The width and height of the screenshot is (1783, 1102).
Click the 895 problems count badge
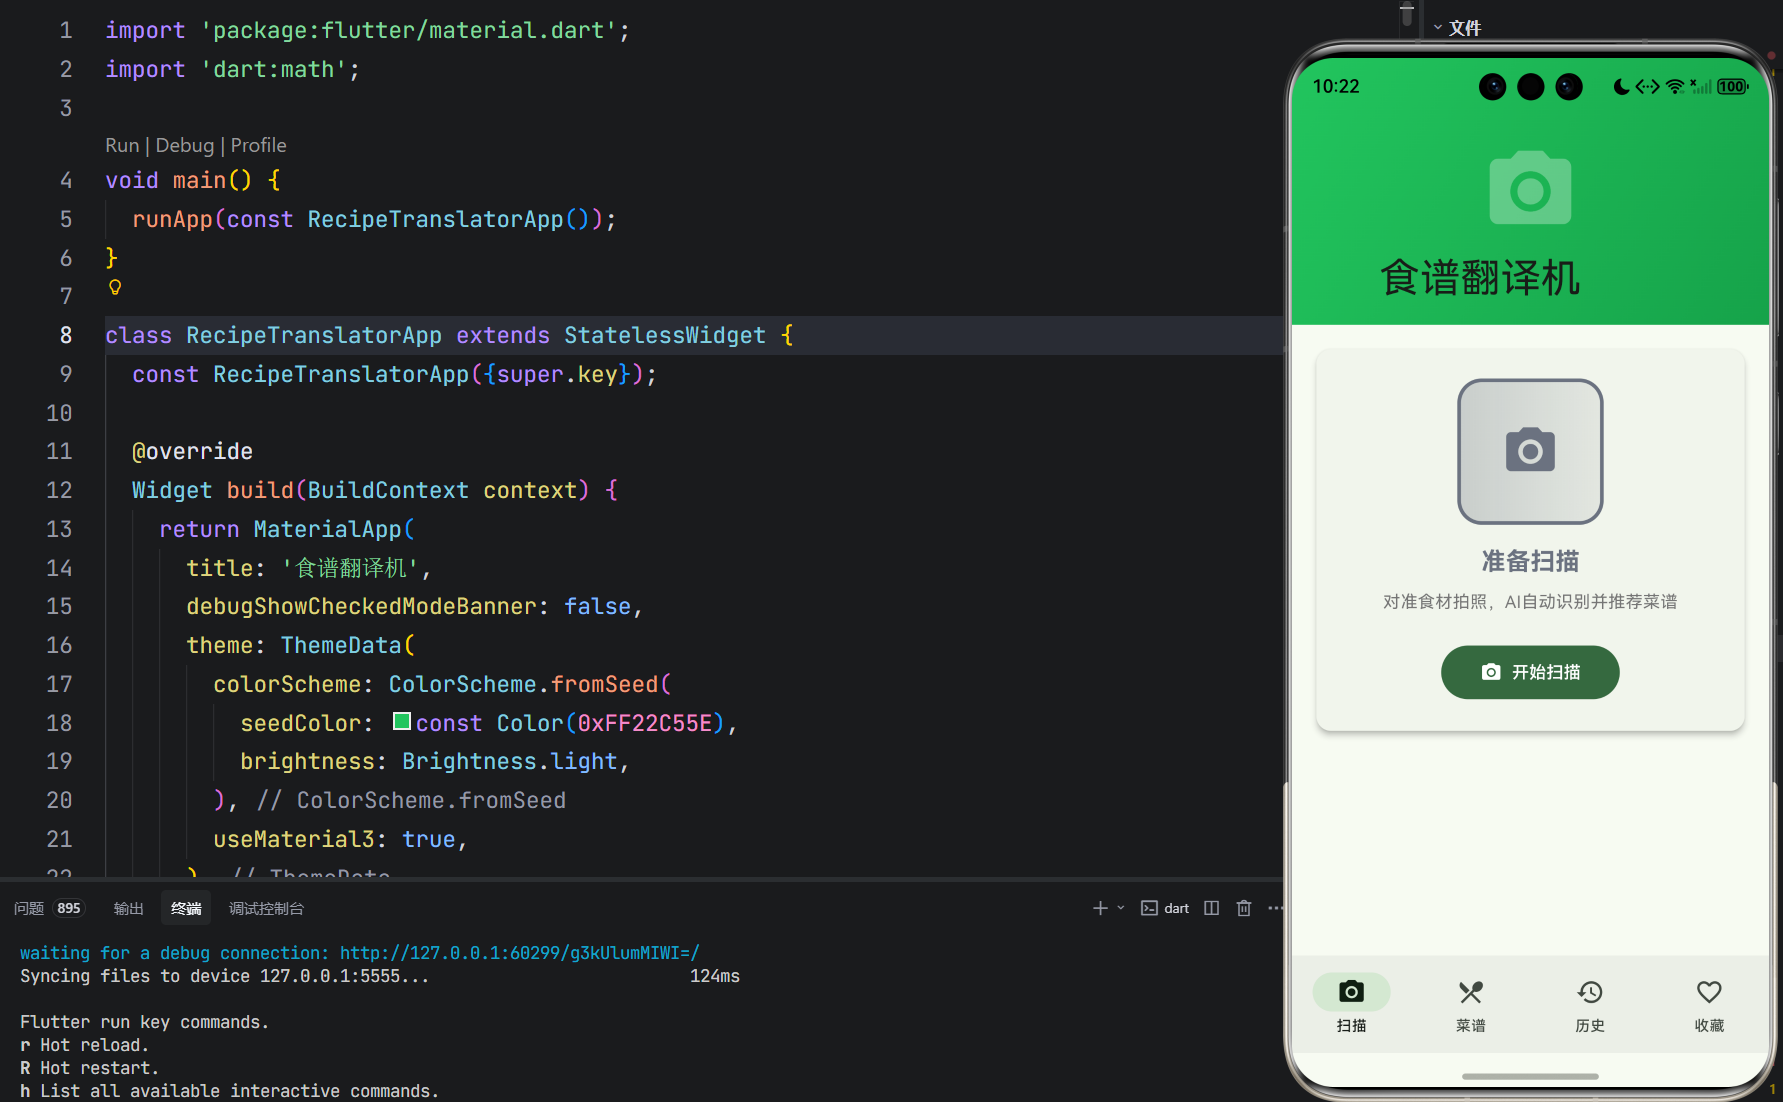69,908
